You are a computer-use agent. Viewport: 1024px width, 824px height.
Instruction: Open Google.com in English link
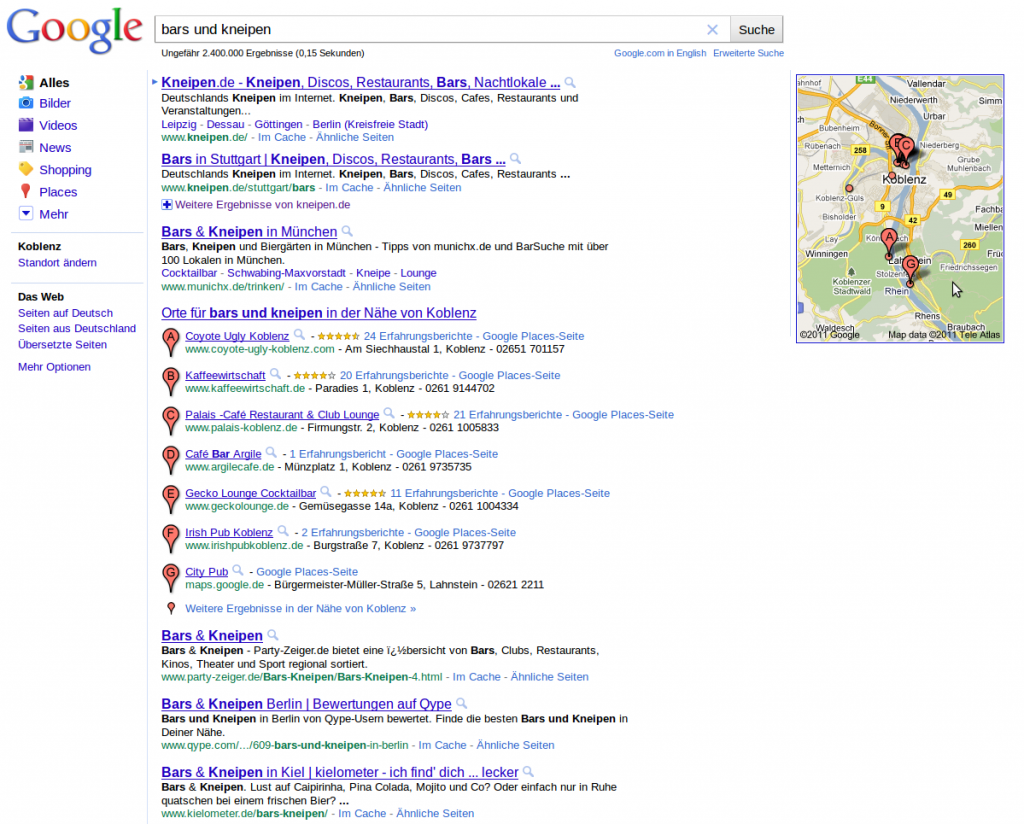pos(660,53)
